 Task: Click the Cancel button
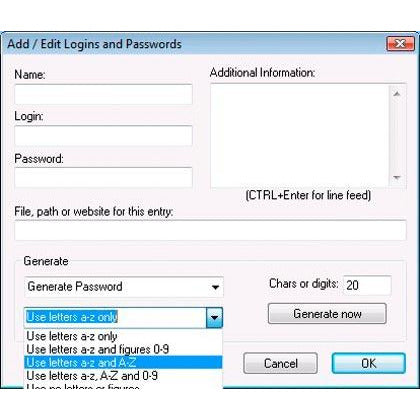tap(280, 363)
